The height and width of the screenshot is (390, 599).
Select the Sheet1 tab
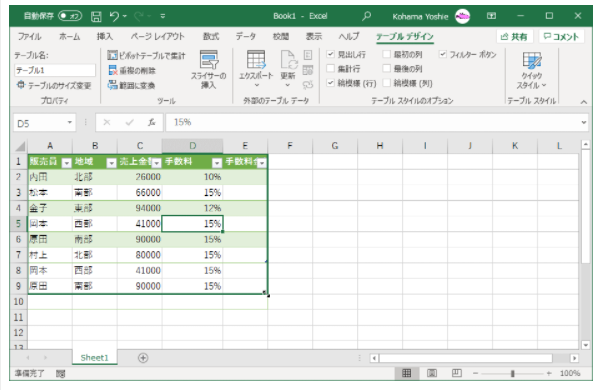pos(94,358)
